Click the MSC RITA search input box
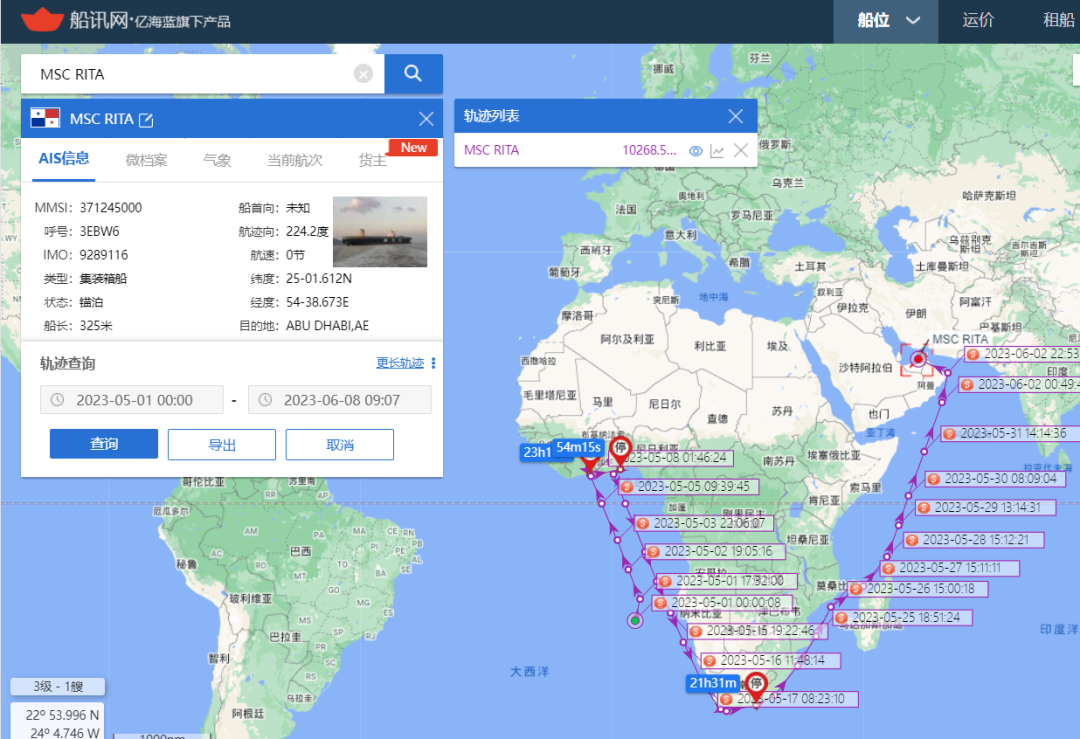The image size is (1080, 739). pyautogui.click(x=202, y=74)
